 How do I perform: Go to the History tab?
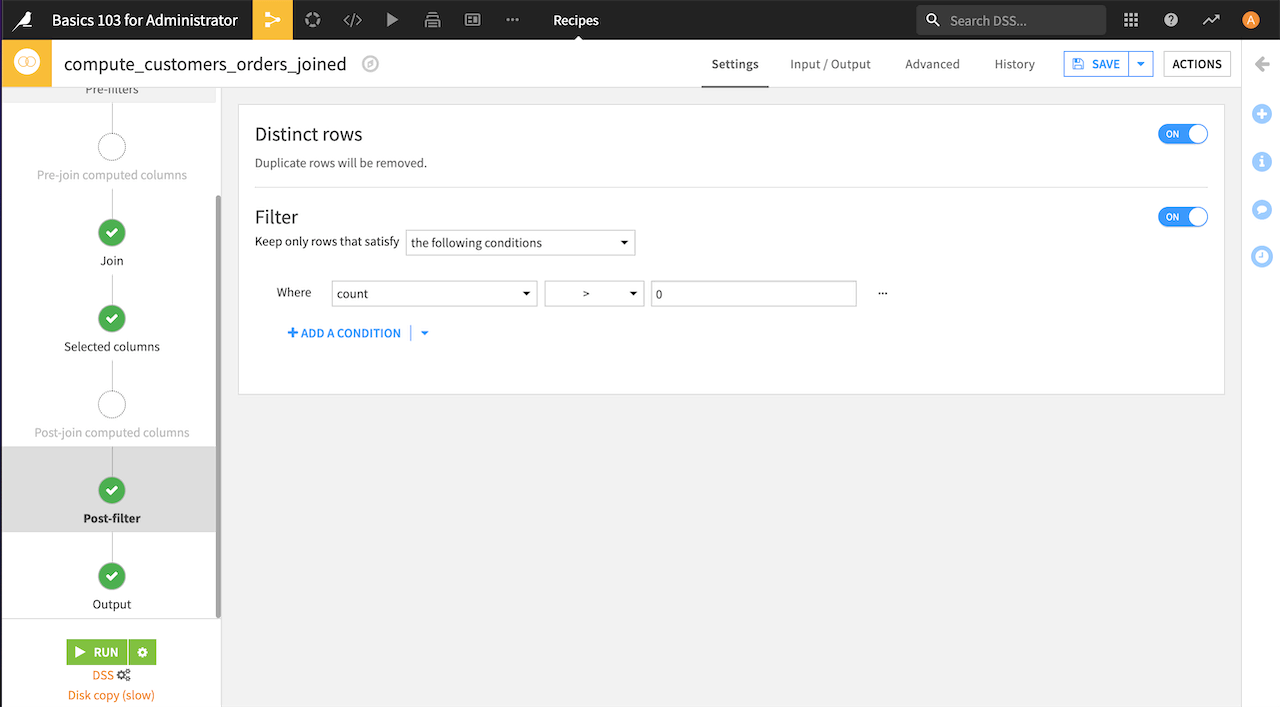coord(1014,63)
